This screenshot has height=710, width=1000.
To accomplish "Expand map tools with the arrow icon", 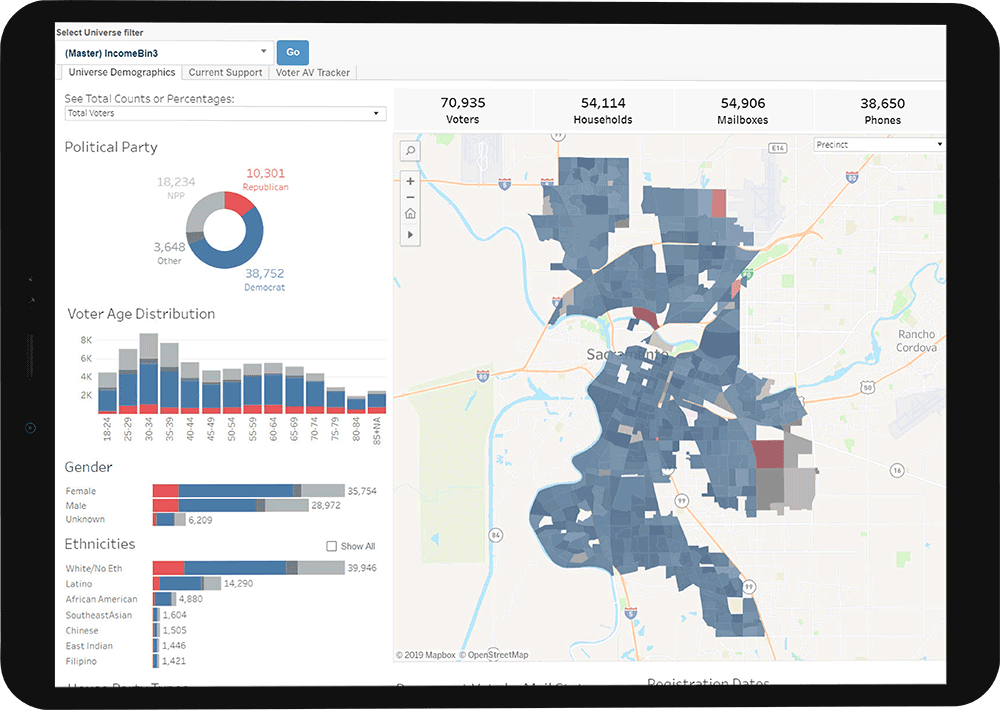I will pos(410,235).
